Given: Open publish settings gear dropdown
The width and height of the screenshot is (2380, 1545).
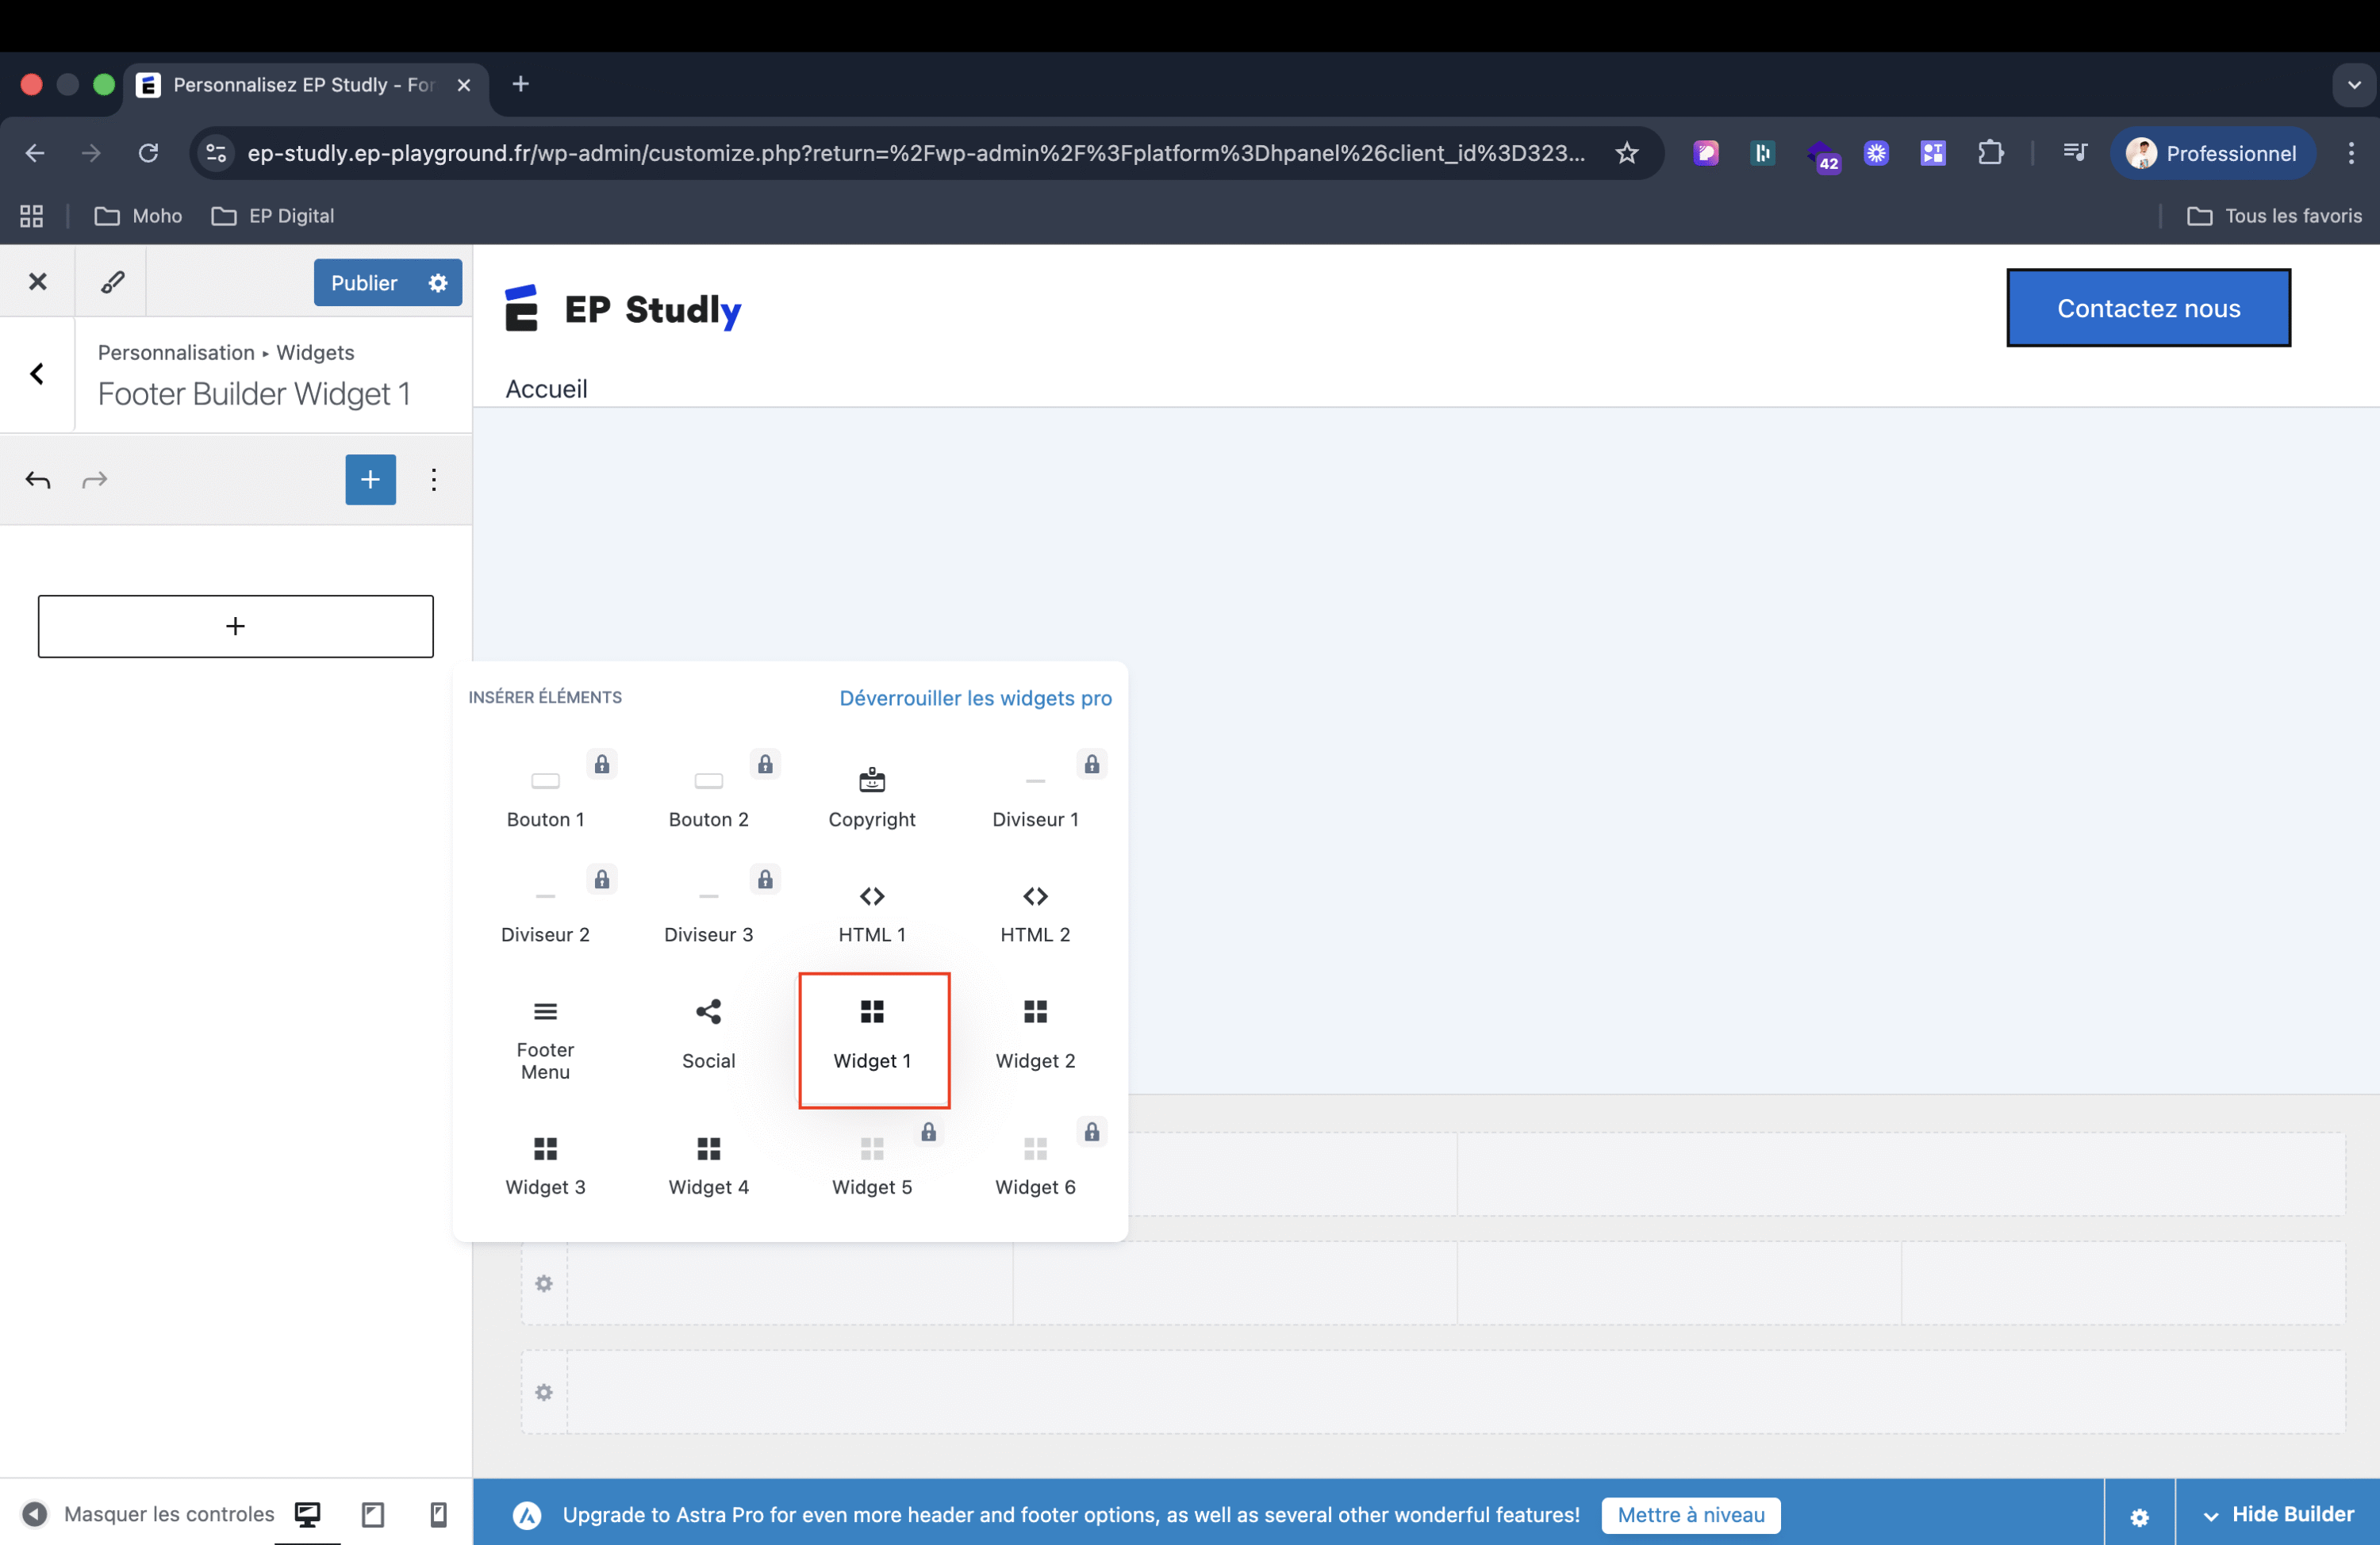Looking at the screenshot, I should [x=438, y=283].
